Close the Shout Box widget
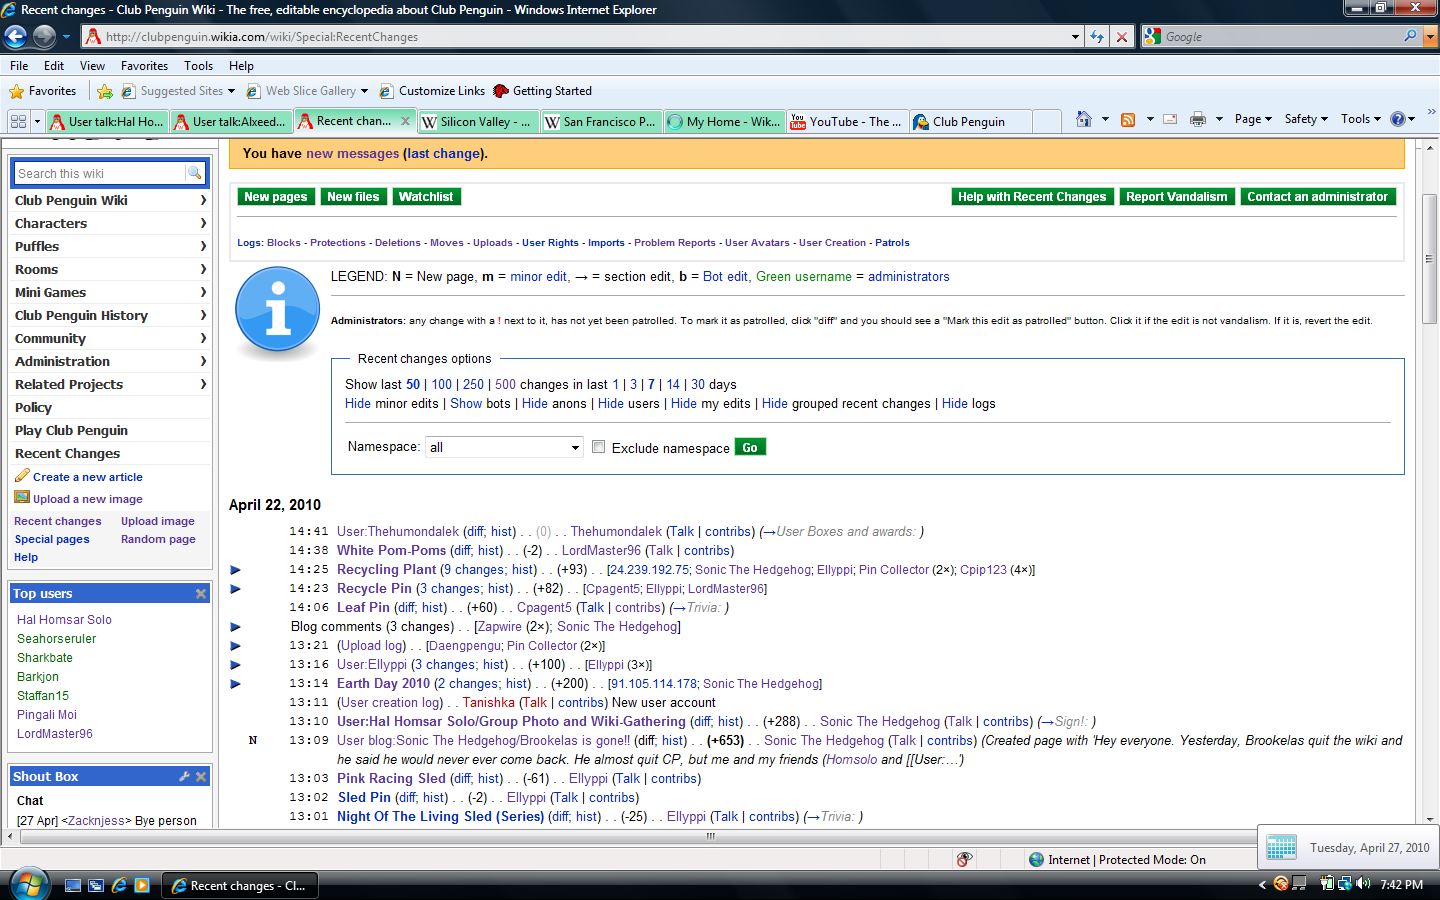Viewport: 1440px width, 900px height. 201,776
